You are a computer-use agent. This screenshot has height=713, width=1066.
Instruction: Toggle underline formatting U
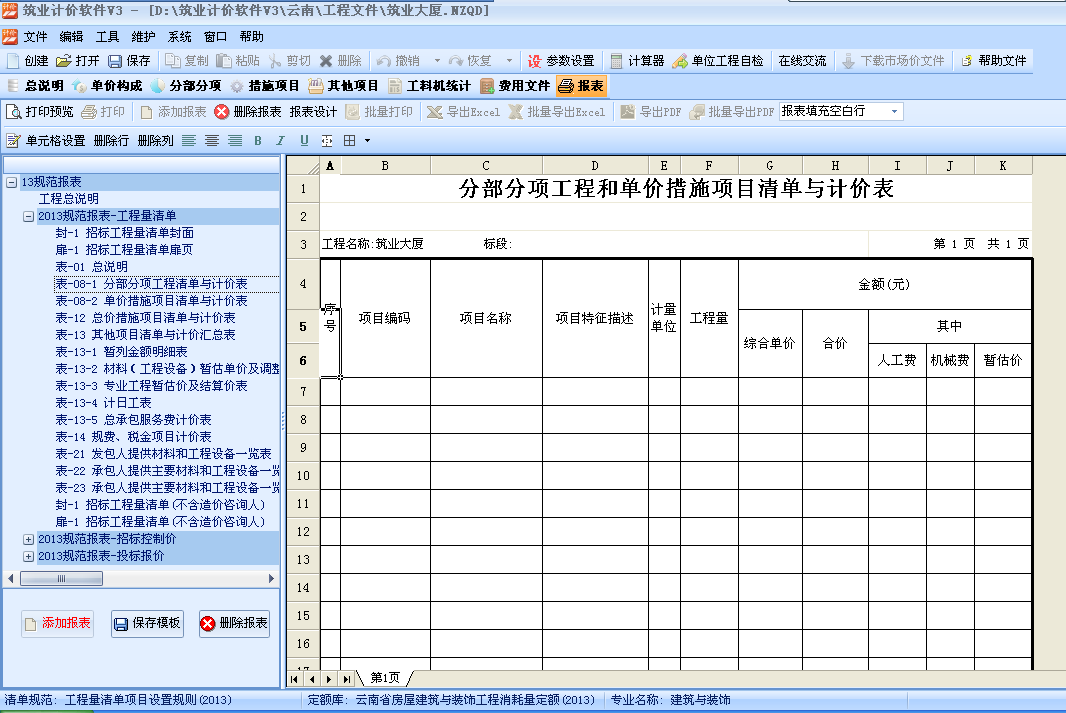point(304,141)
